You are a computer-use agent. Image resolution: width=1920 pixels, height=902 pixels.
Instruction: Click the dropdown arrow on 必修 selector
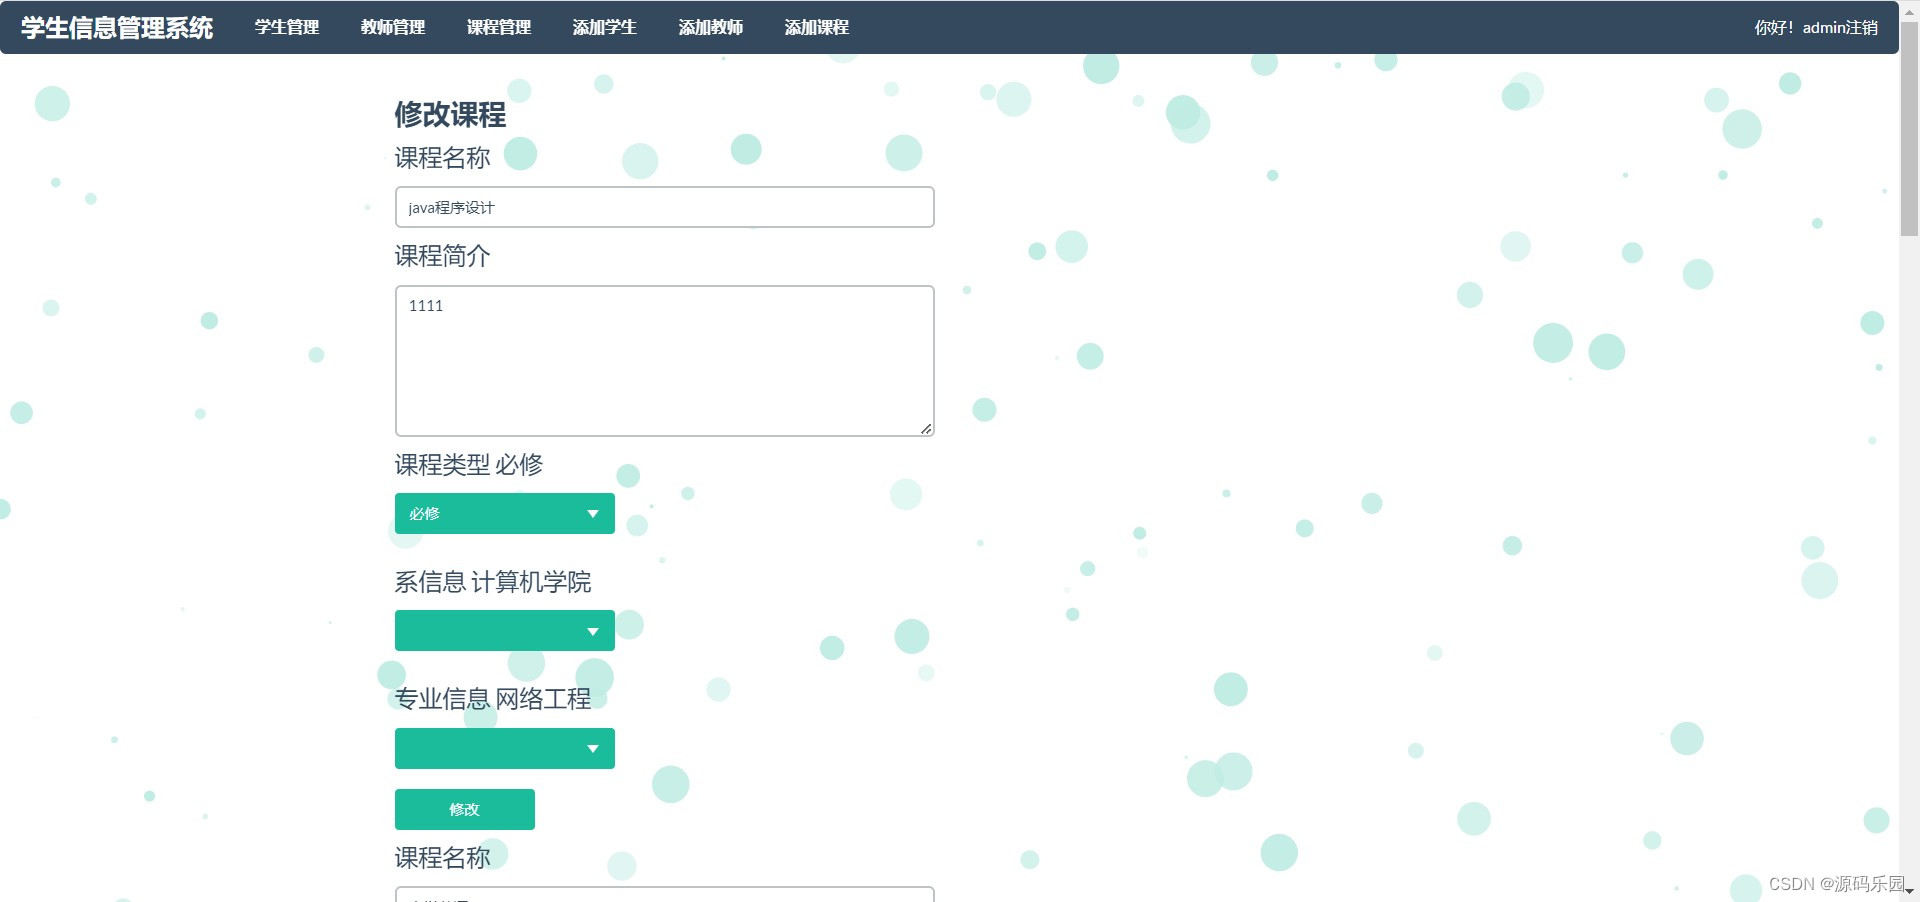coord(593,513)
